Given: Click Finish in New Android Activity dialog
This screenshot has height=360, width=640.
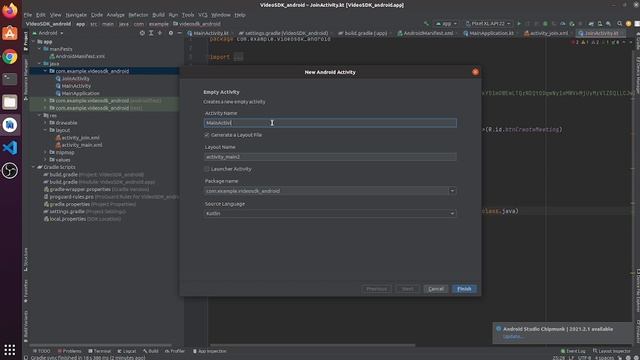Looking at the screenshot, I should pyautogui.click(x=464, y=289).
